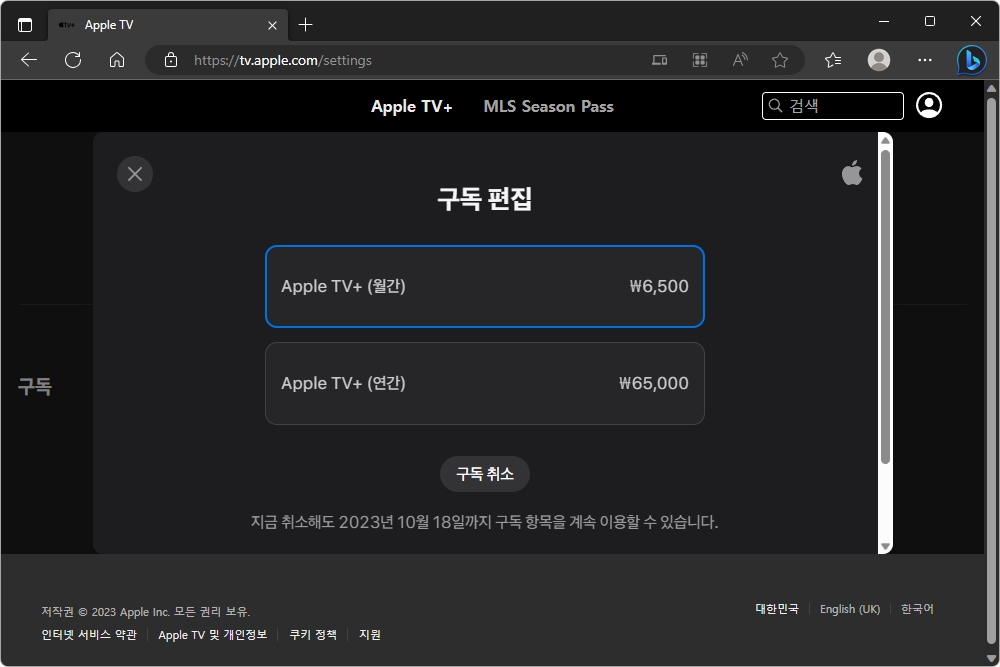
Task: Click the page scrollbar down arrow
Action: tap(992, 658)
